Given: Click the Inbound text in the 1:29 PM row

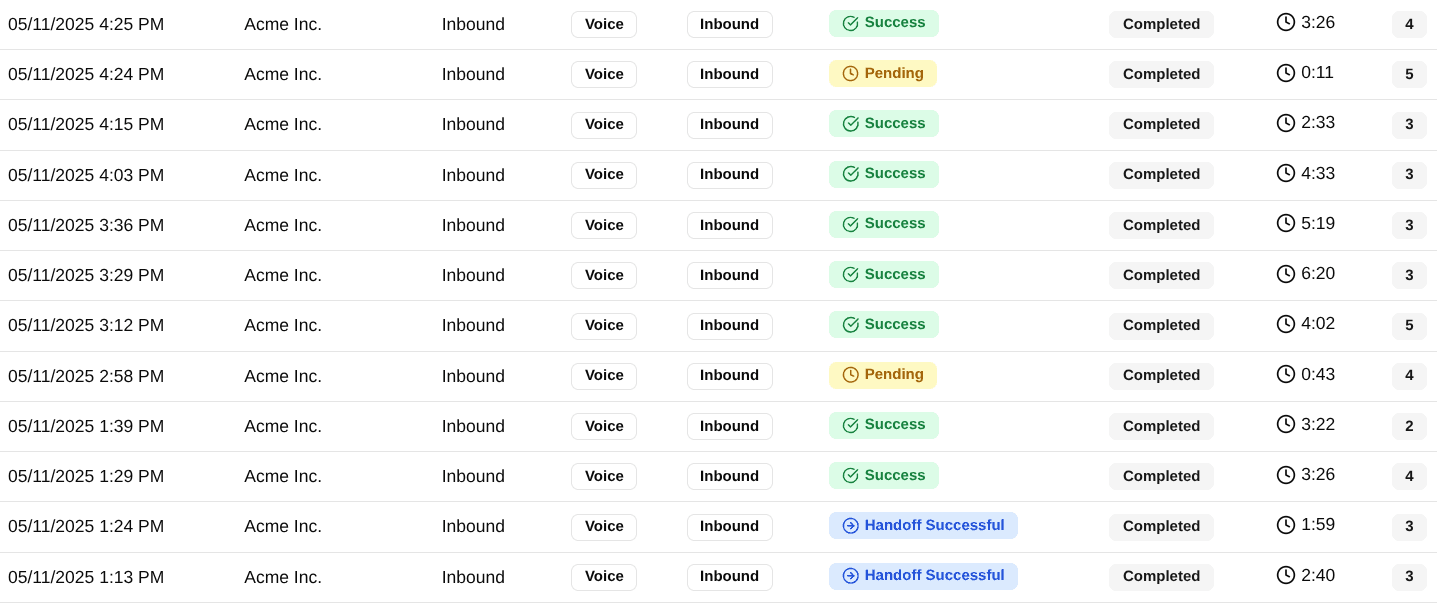Looking at the screenshot, I should coord(473,476).
